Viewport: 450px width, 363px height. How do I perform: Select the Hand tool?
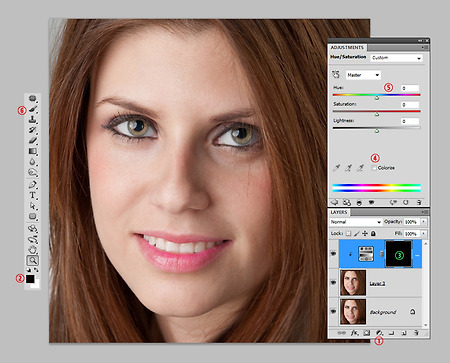[33, 249]
